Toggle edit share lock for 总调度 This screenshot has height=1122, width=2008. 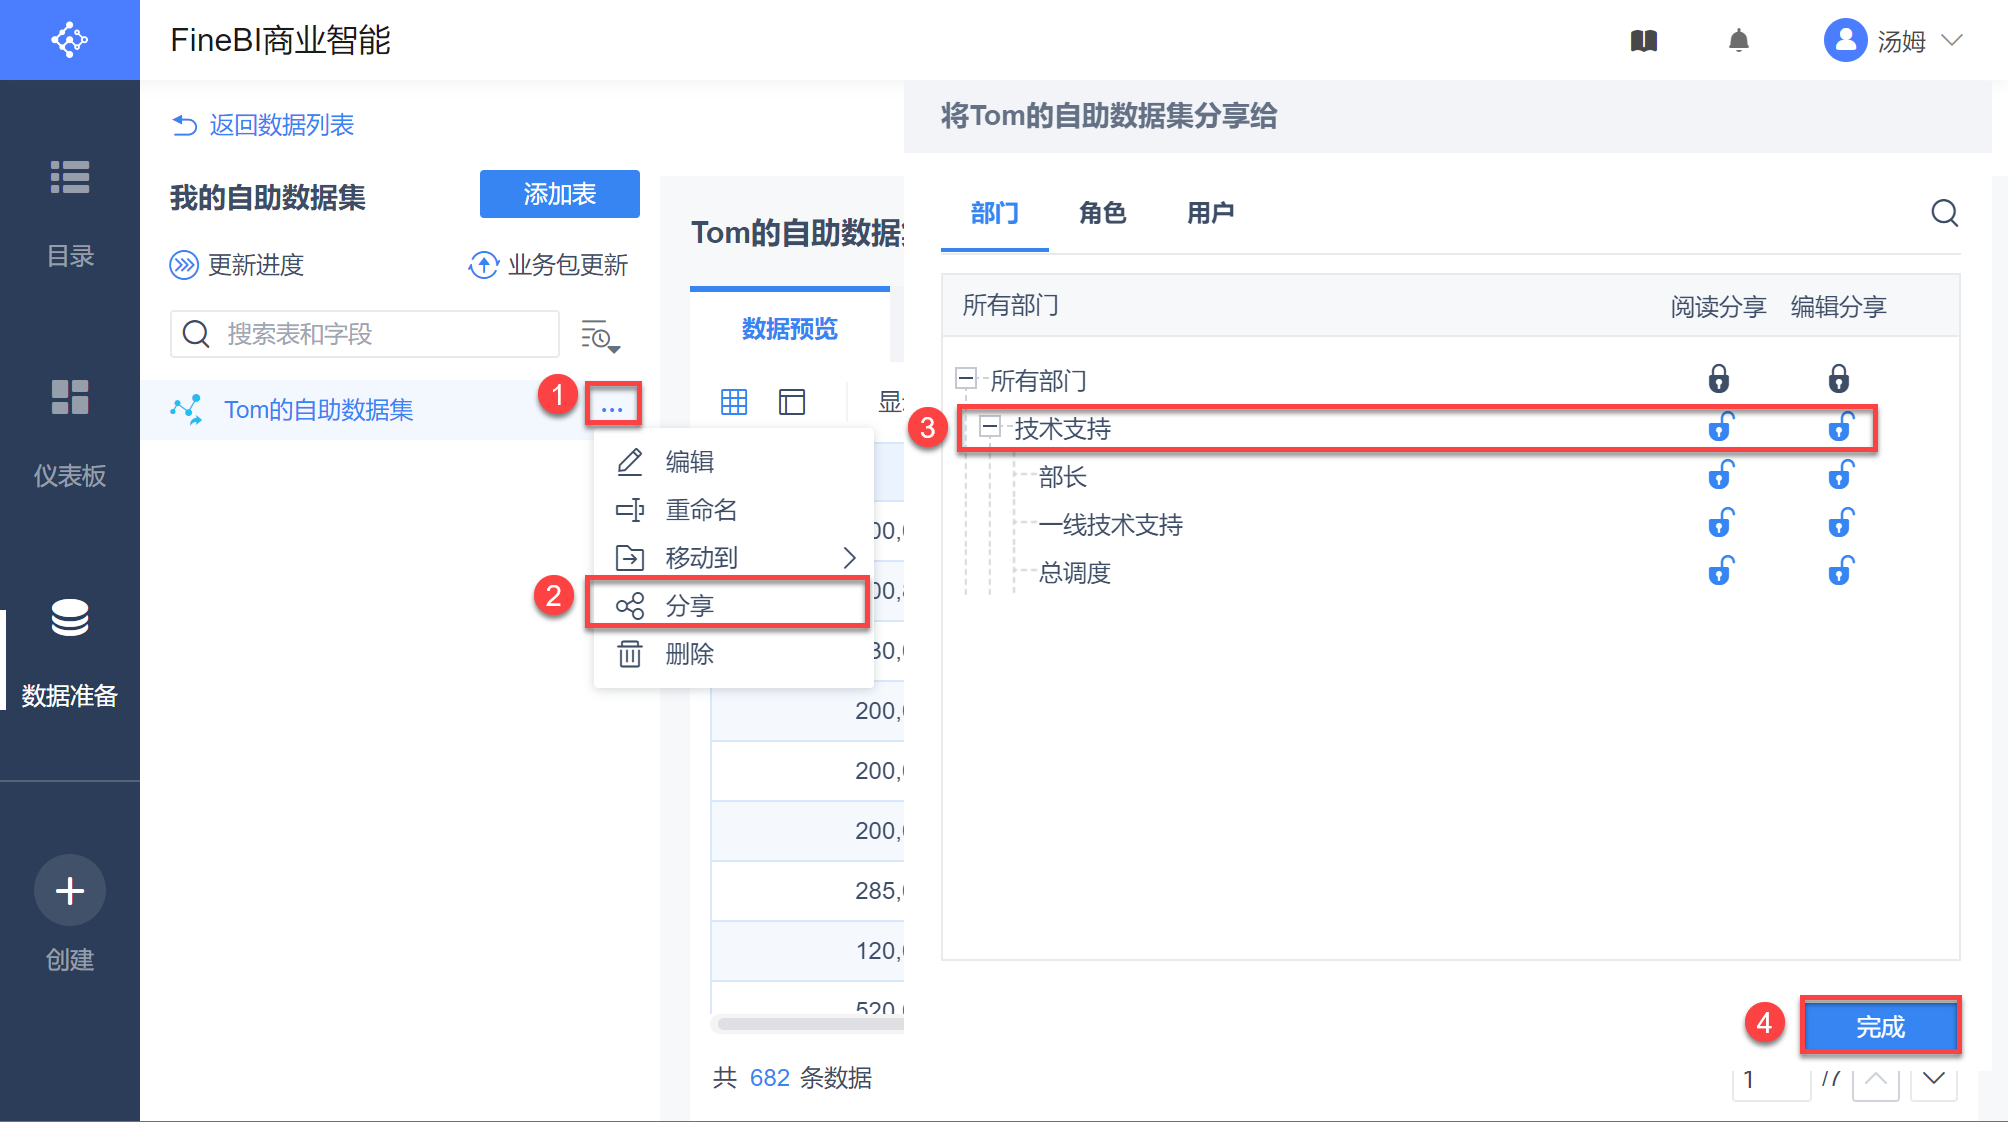coord(1839,572)
